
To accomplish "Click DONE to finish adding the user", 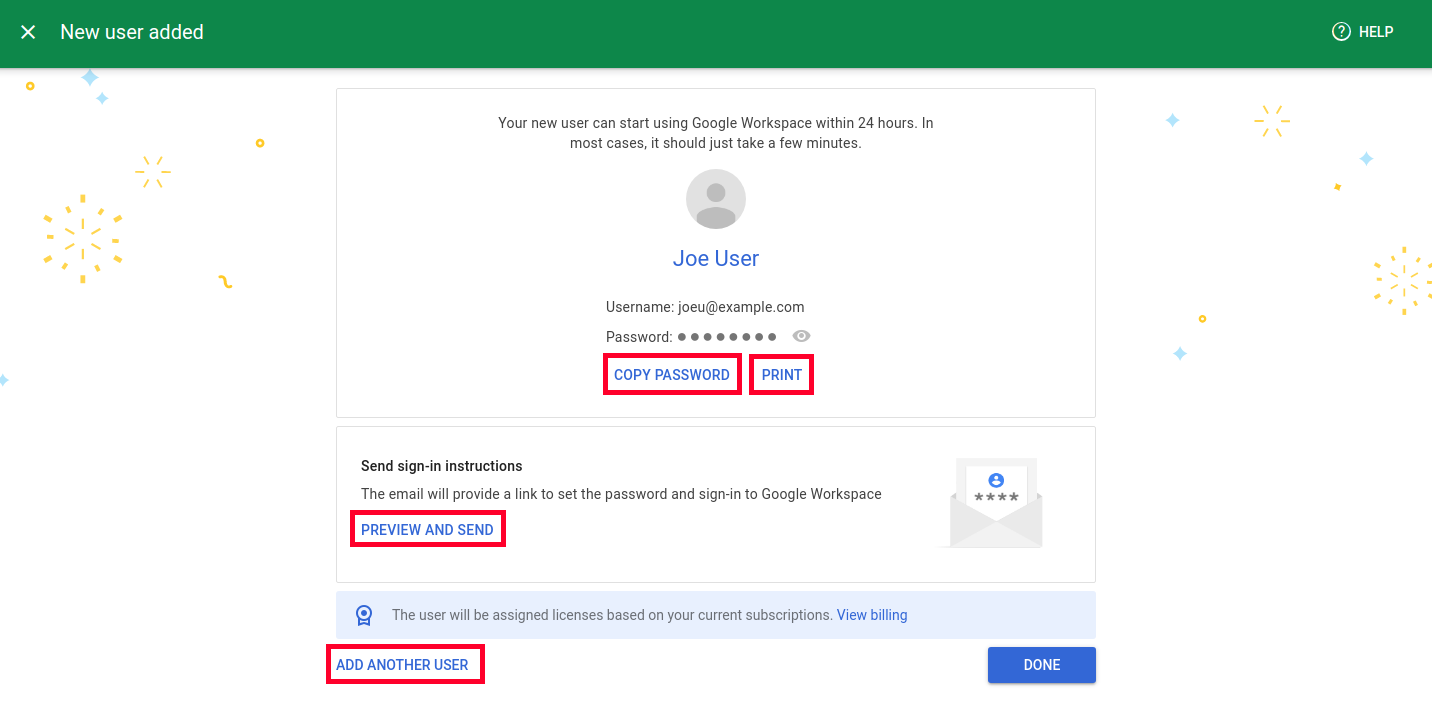I will point(1041,664).
